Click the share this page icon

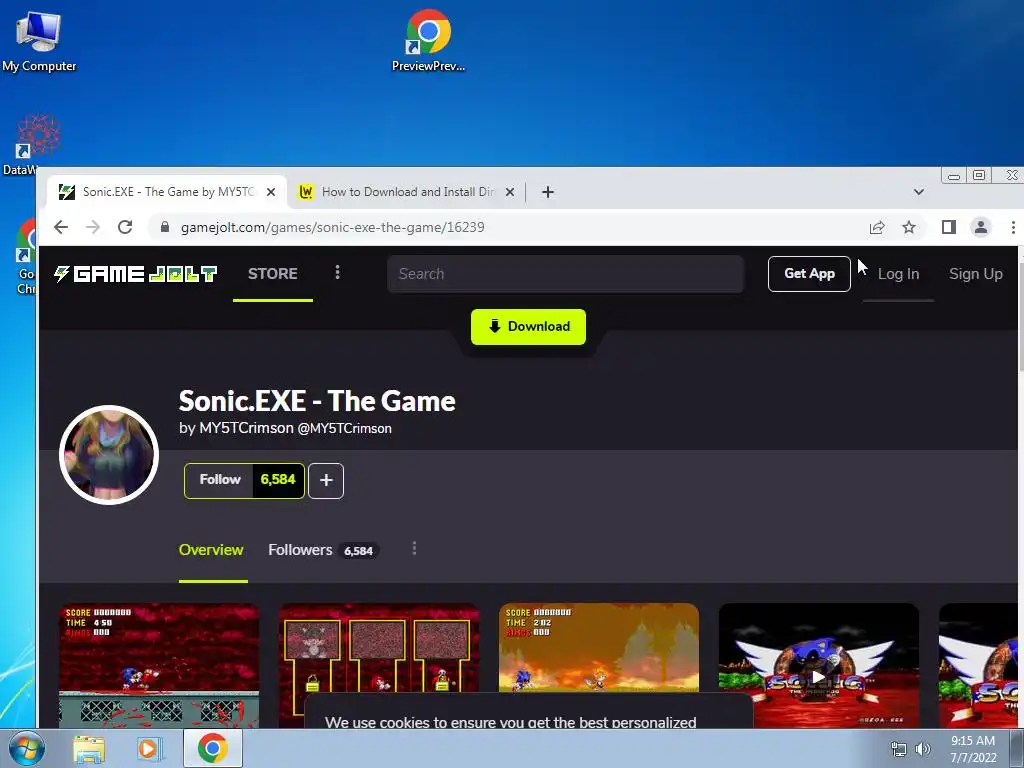coord(877,227)
